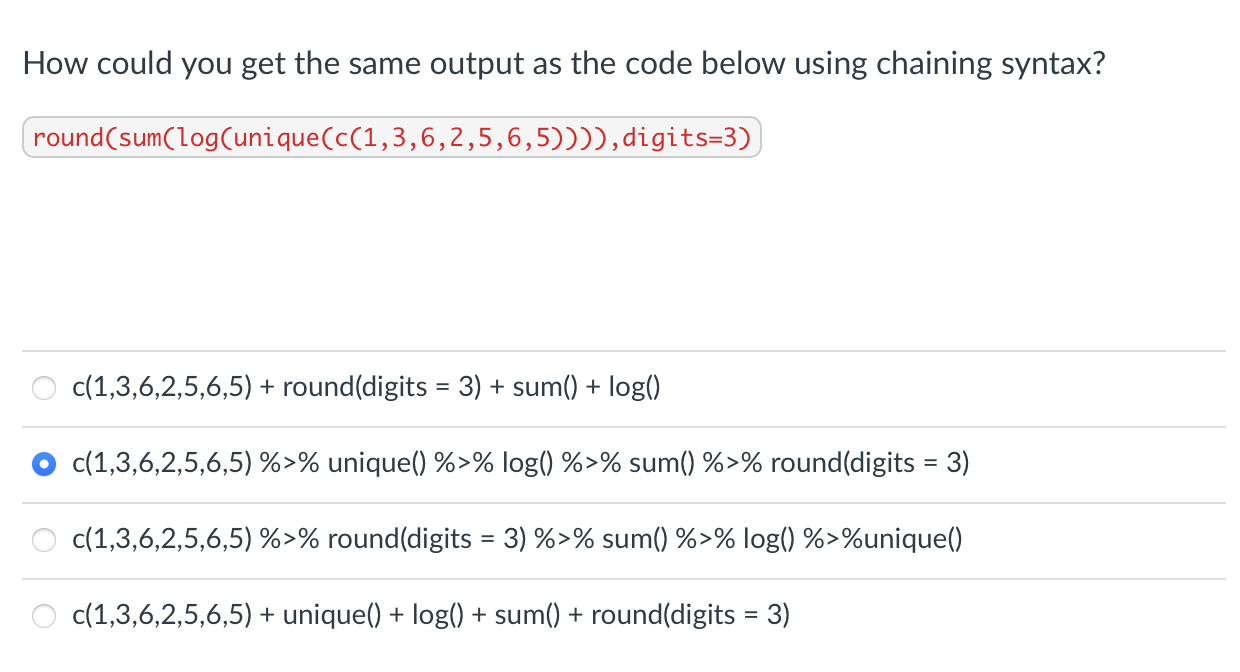
Task: Click c(1,3,6,2,5,6,5) starting the third answer
Action: pyautogui.click(x=162, y=539)
